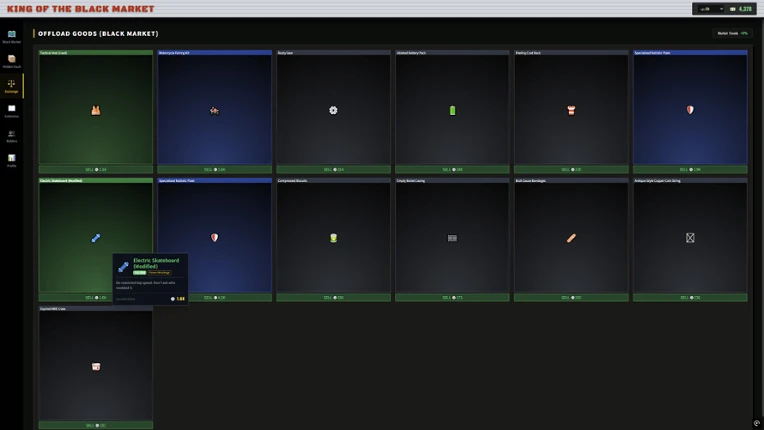Open the Profile sidebar icon
Image resolution: width=764 pixels, height=430 pixels.
point(12,160)
